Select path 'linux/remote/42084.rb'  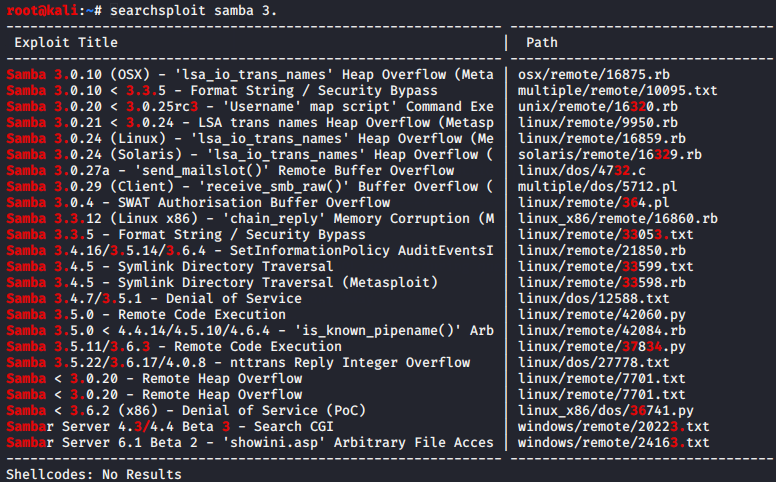(601, 330)
